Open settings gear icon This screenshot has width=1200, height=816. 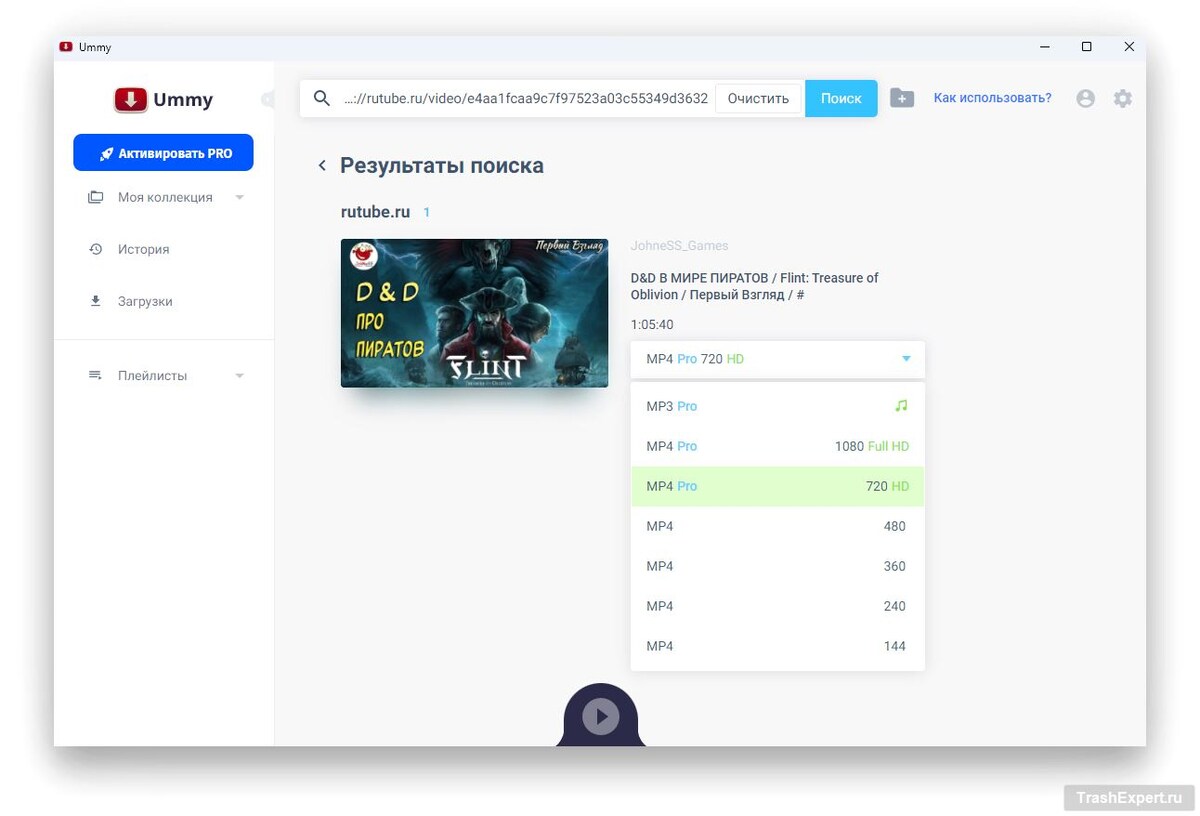click(x=1123, y=98)
